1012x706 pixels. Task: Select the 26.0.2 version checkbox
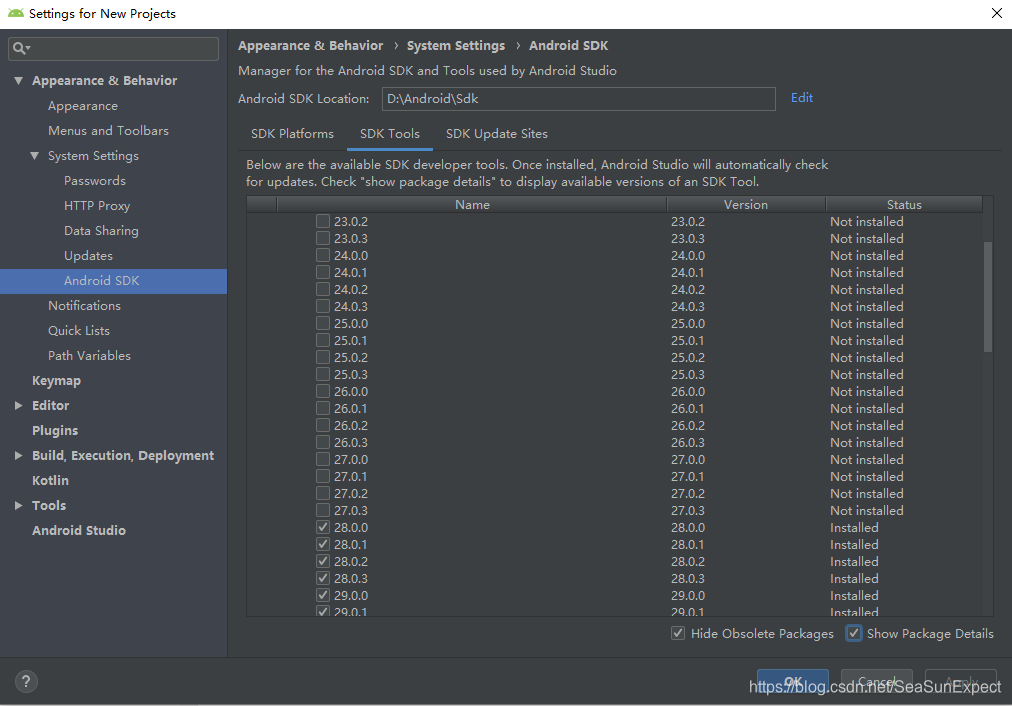tap(323, 425)
